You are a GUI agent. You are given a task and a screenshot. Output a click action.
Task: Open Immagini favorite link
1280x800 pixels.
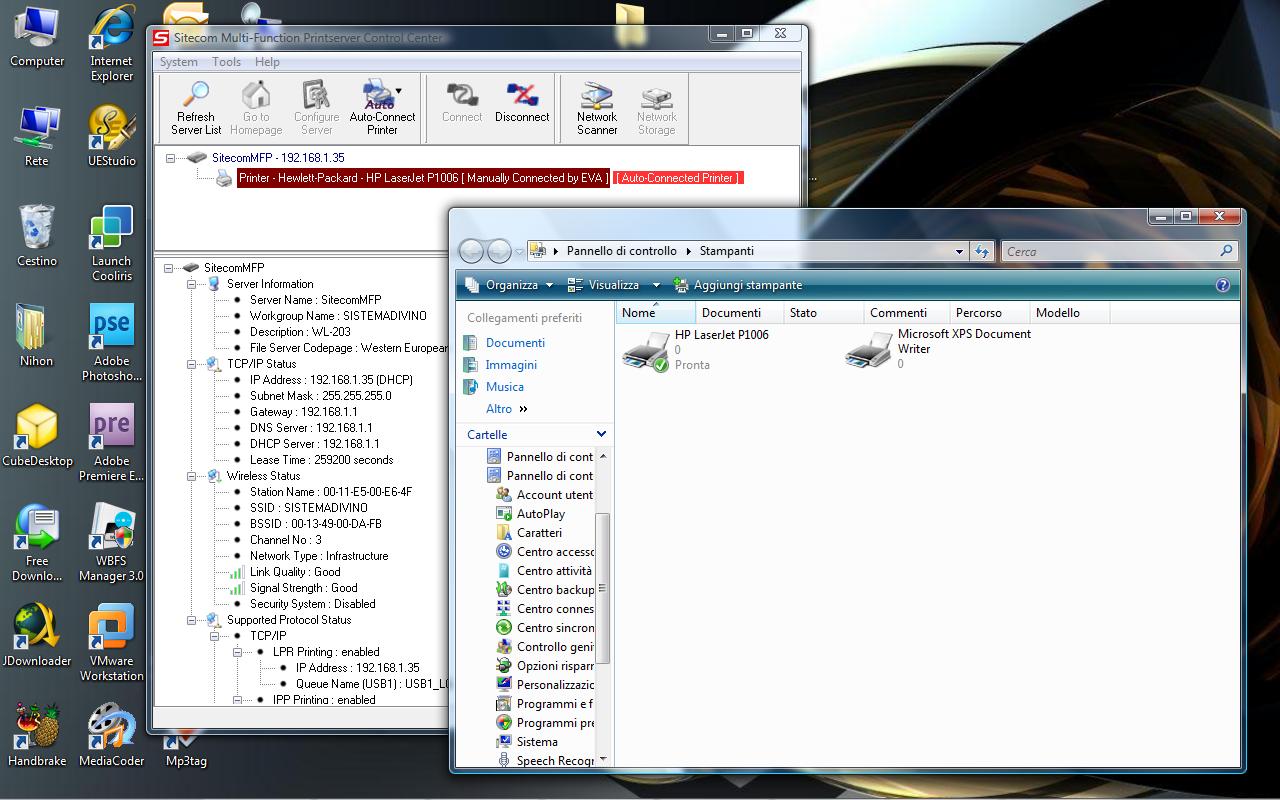coord(511,365)
